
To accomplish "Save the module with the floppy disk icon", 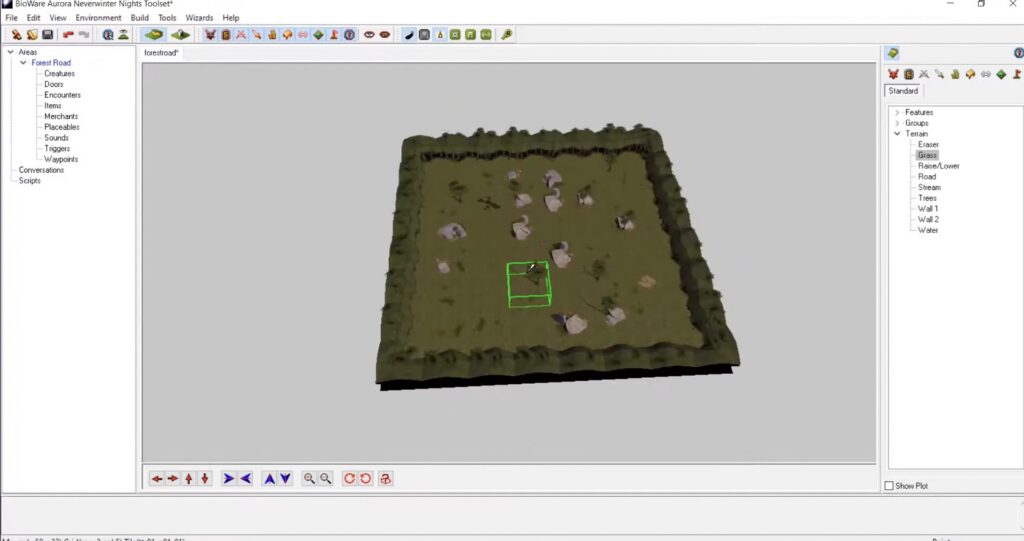I will pos(48,35).
